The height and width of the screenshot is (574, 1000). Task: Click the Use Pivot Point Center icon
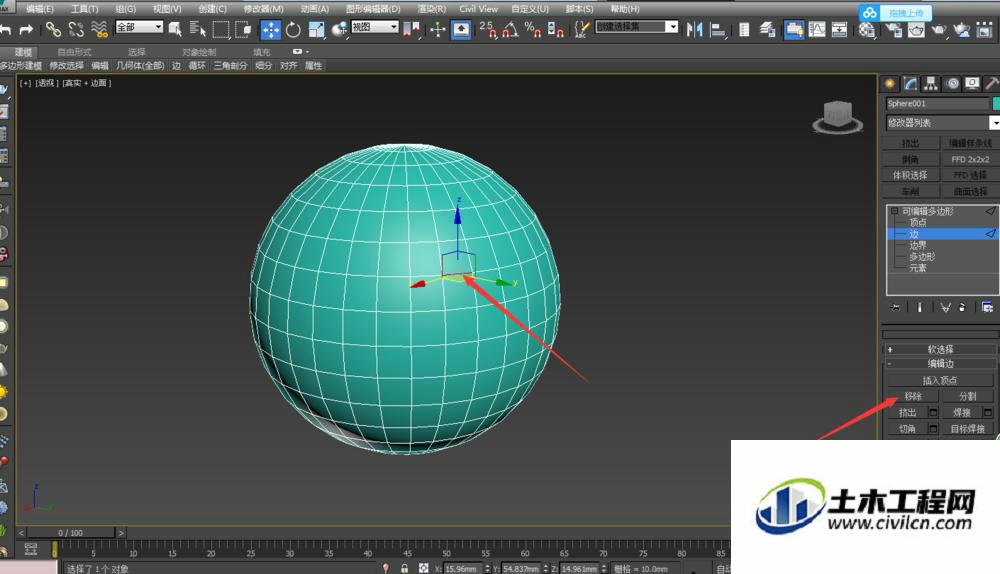pyautogui.click(x=414, y=29)
